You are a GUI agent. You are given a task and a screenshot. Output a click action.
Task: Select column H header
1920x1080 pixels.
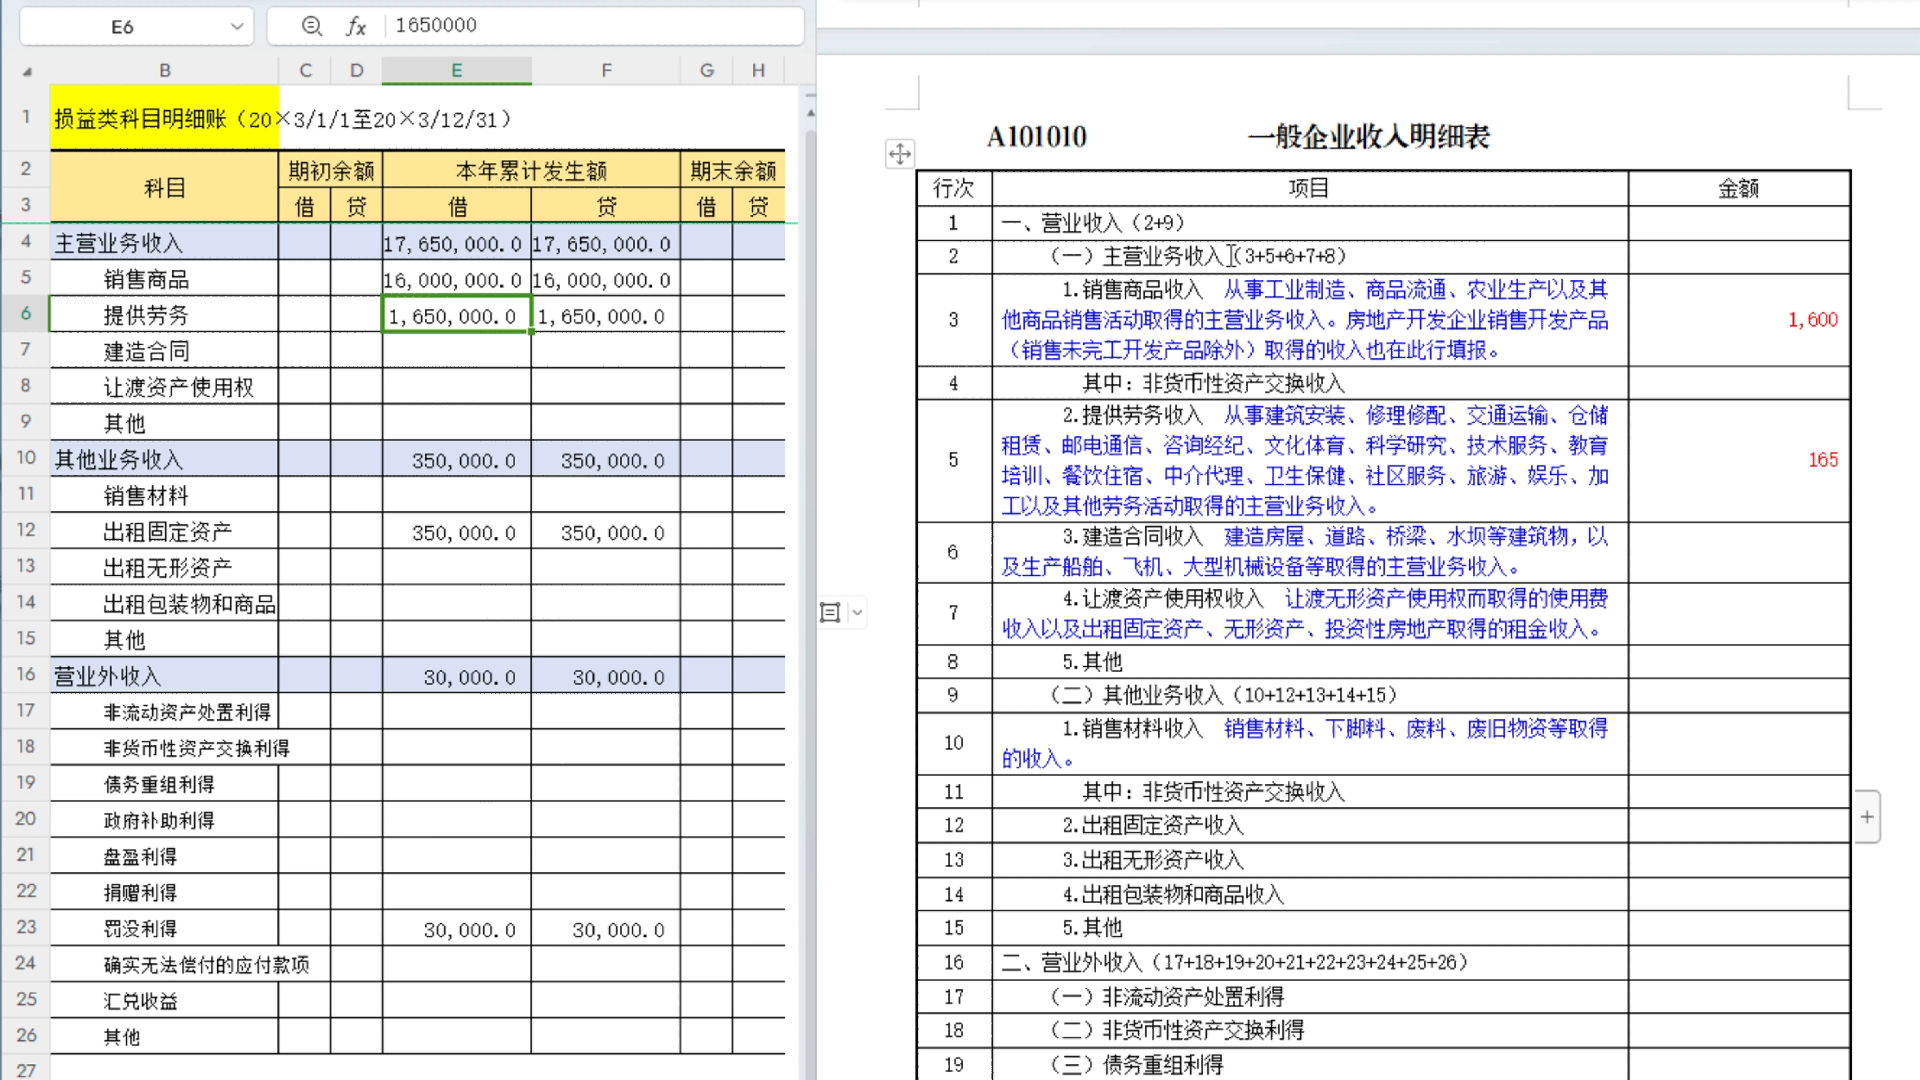[759, 71]
